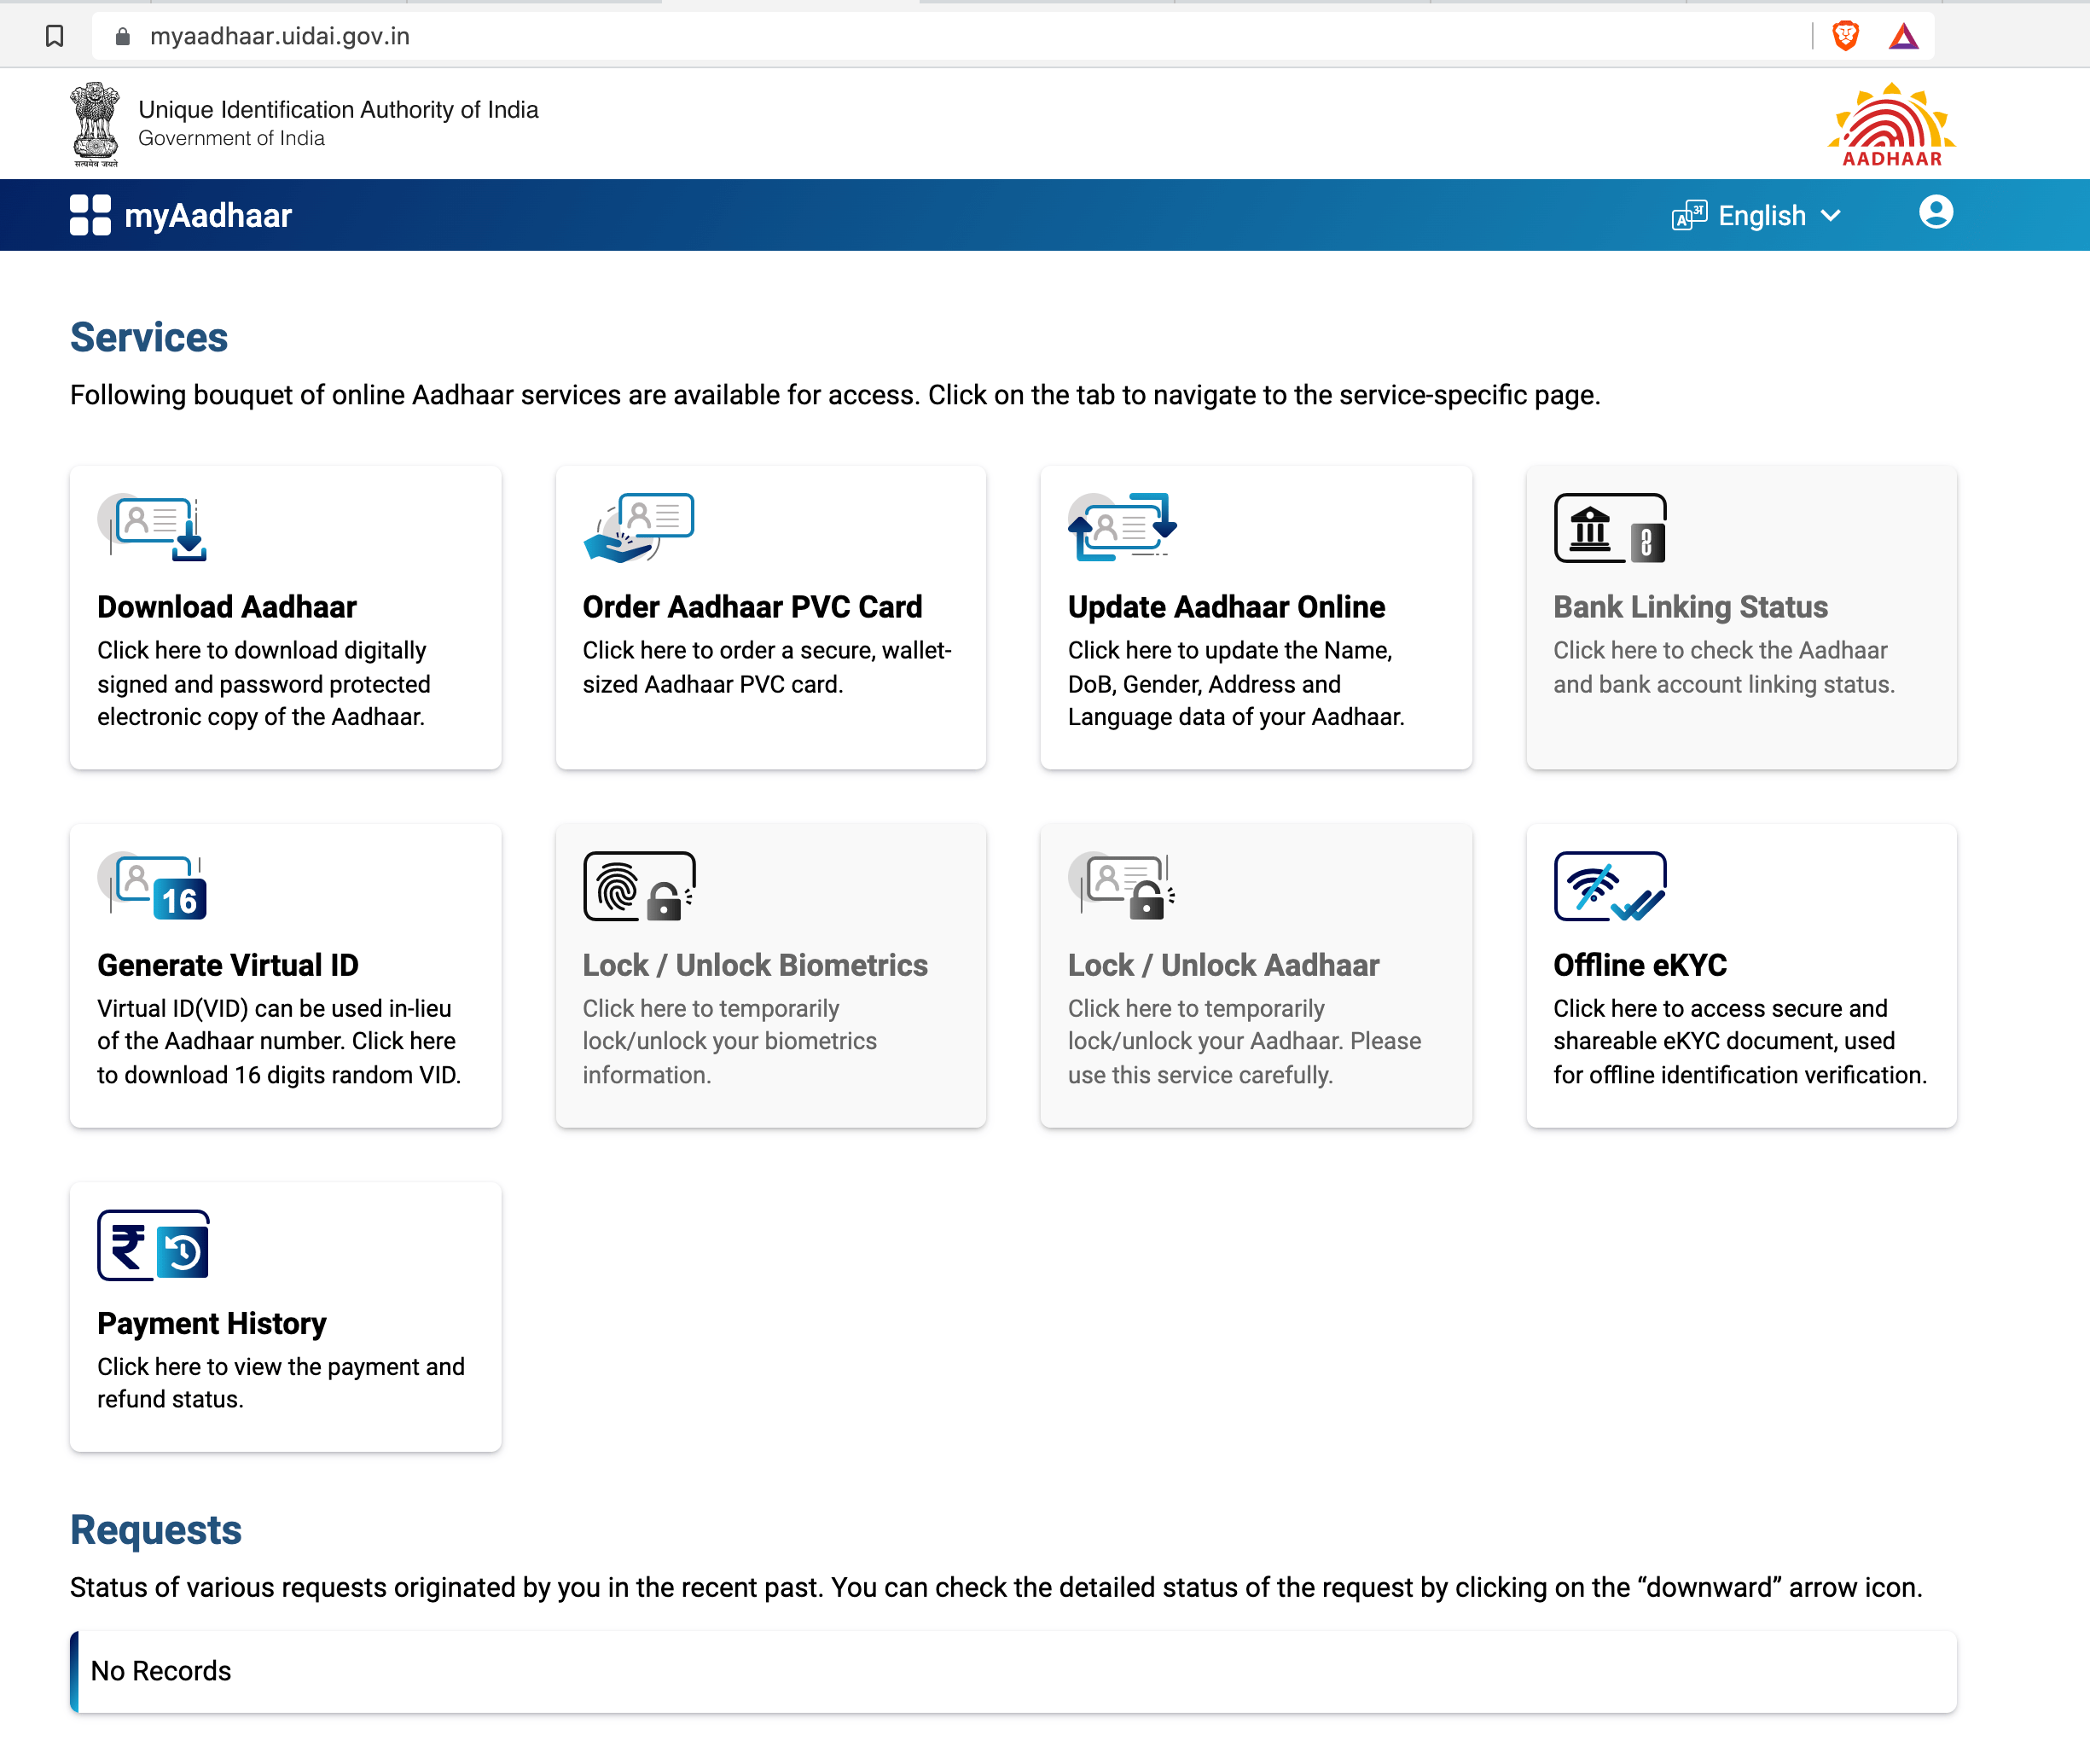The width and height of the screenshot is (2090, 1764).
Task: Click the Order Aadhaar PVC Card icon
Action: point(638,527)
